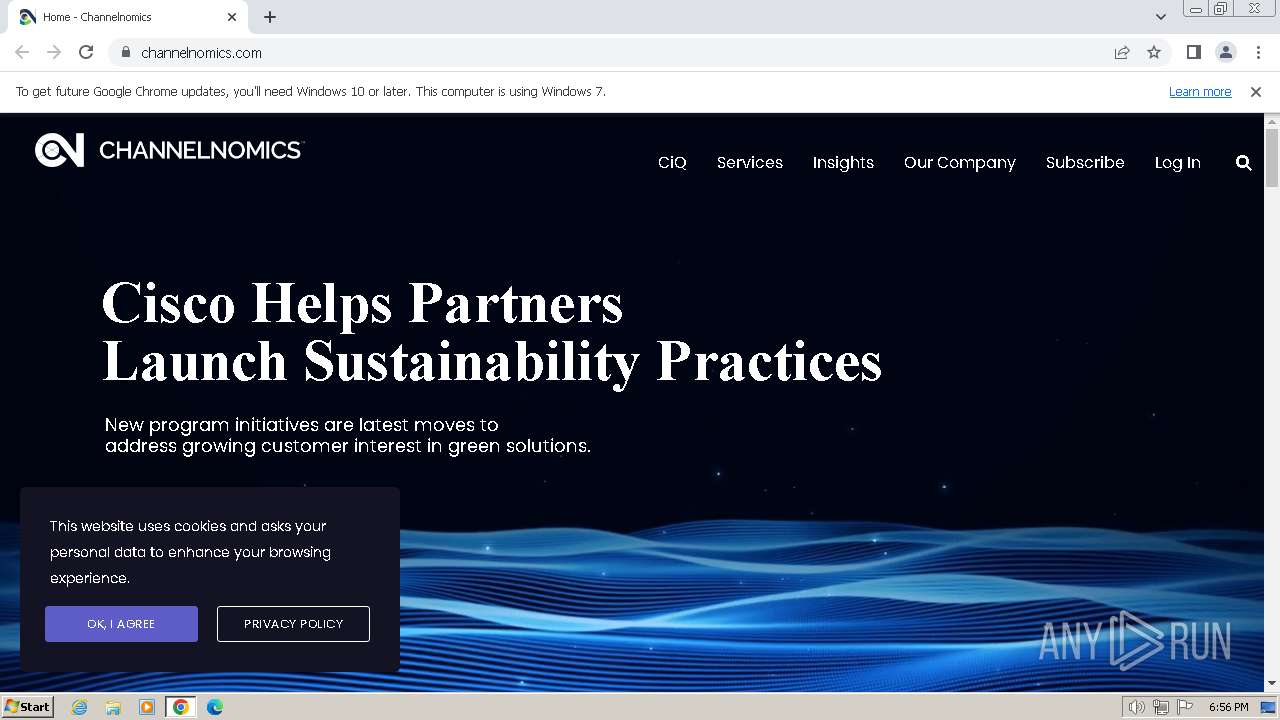Select the Home - Channelnomics tab
Image resolution: width=1280 pixels, height=720 pixels.
point(128,17)
